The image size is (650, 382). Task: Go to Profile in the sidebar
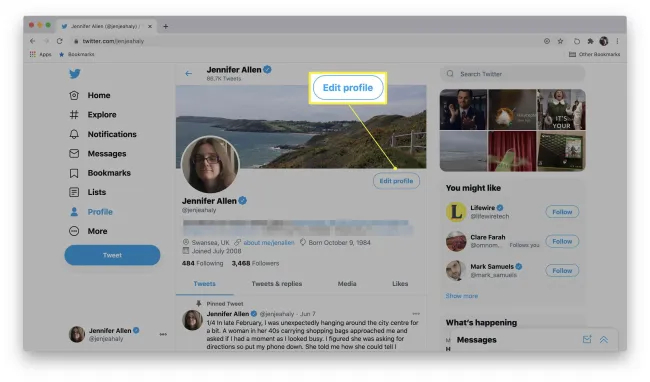100,212
